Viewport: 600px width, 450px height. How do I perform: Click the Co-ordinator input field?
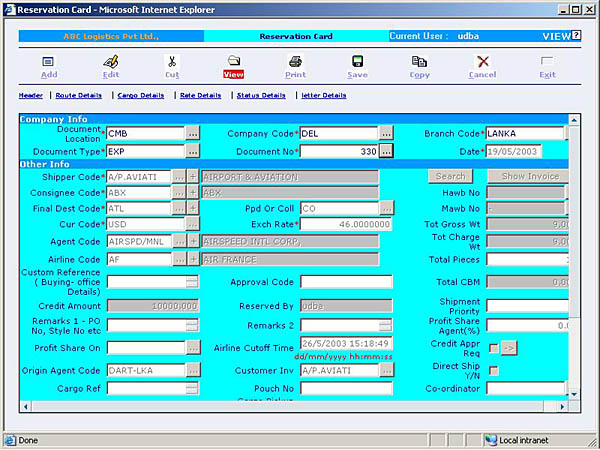click(527, 388)
